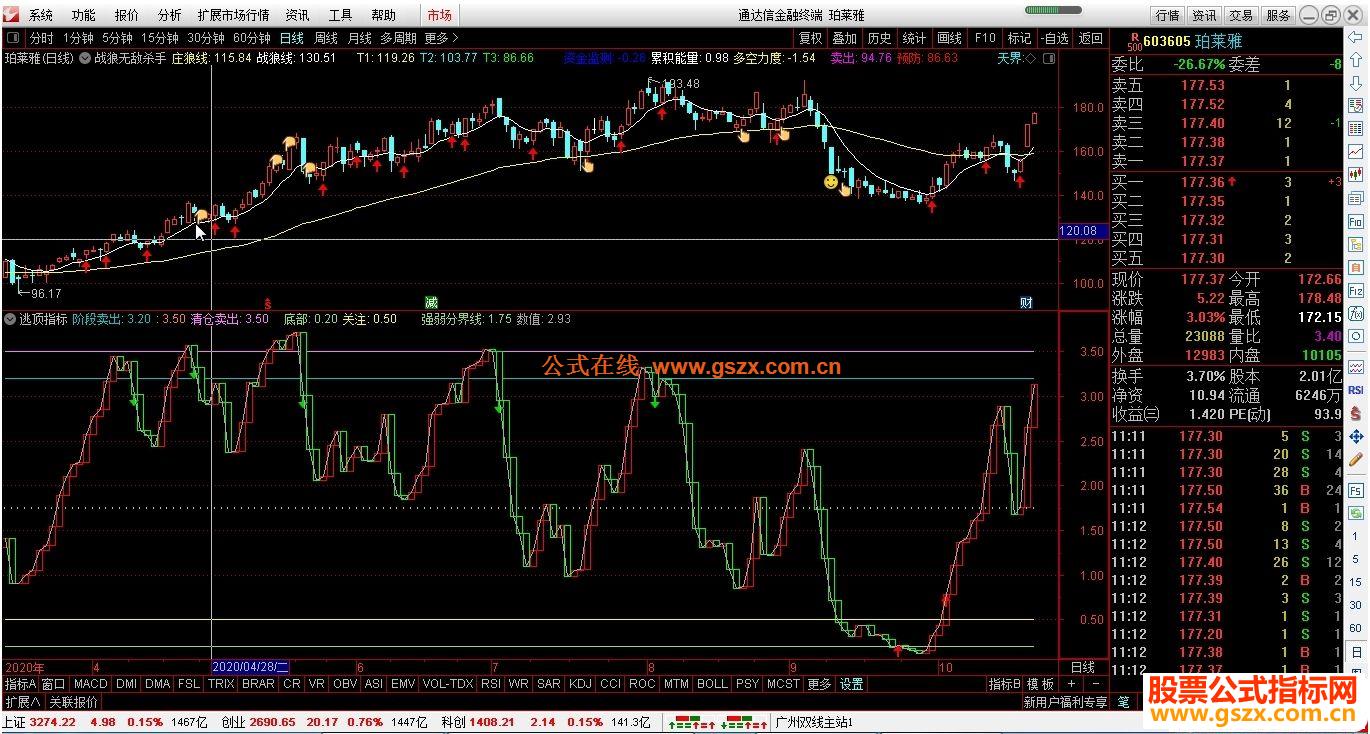Select the 周线 weekly chart tab

tap(326, 38)
